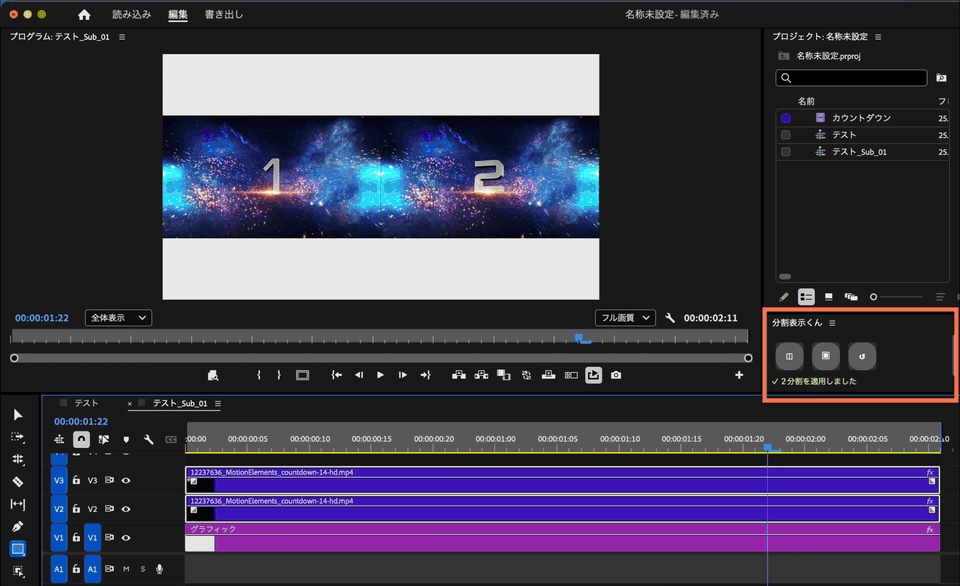Click the Extract button
This screenshot has height=586, width=960.
481,375
